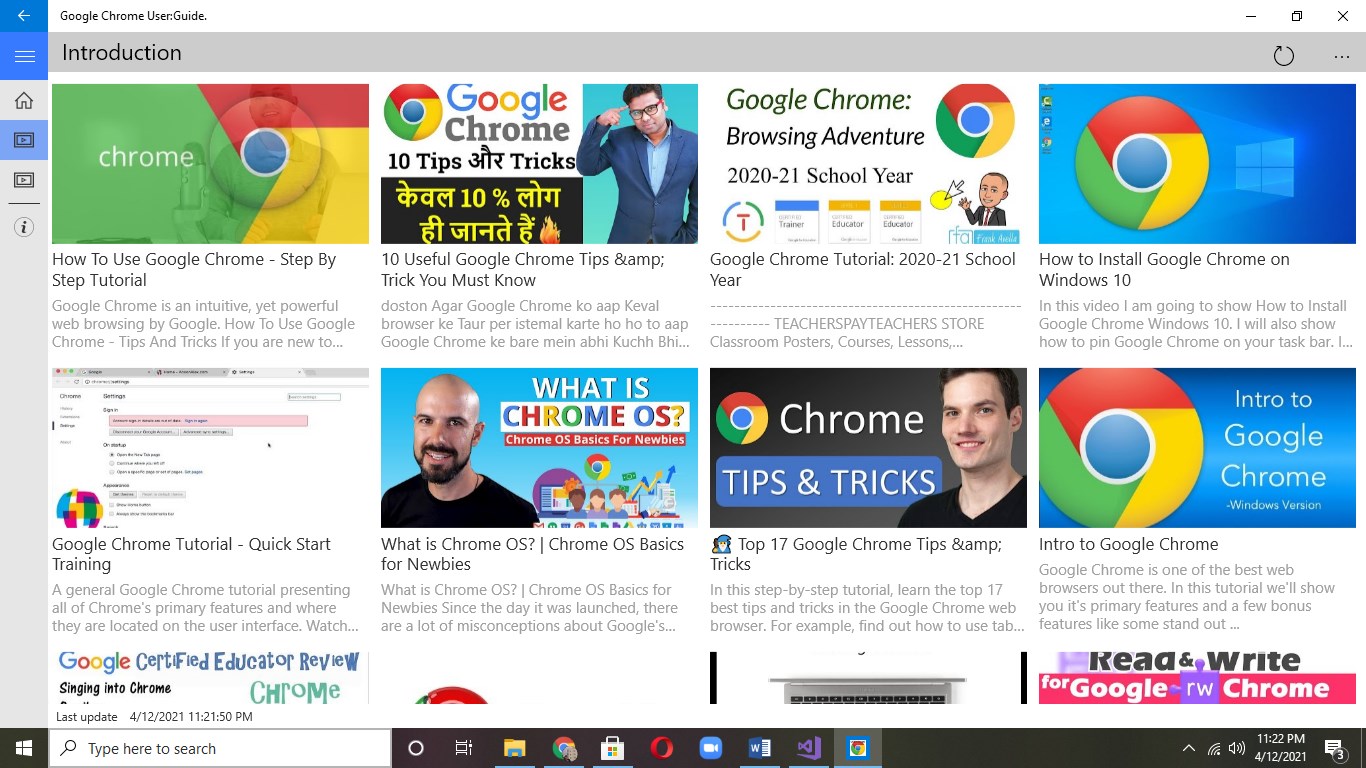Open the notification action center

[x=1335, y=748]
